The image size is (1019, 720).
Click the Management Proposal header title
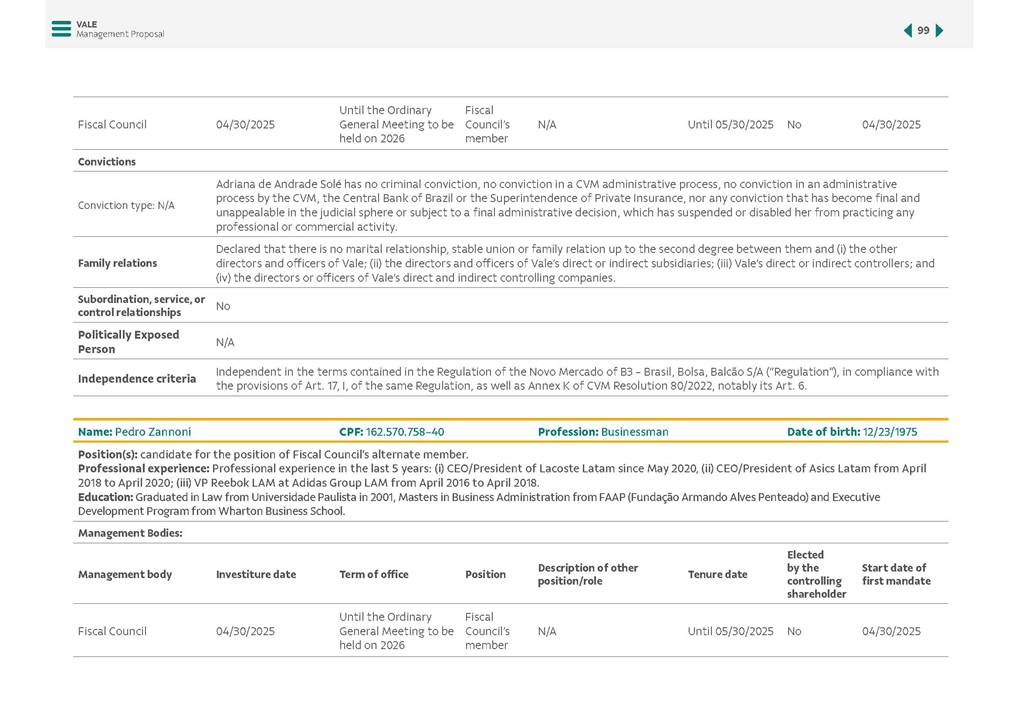[120, 35]
